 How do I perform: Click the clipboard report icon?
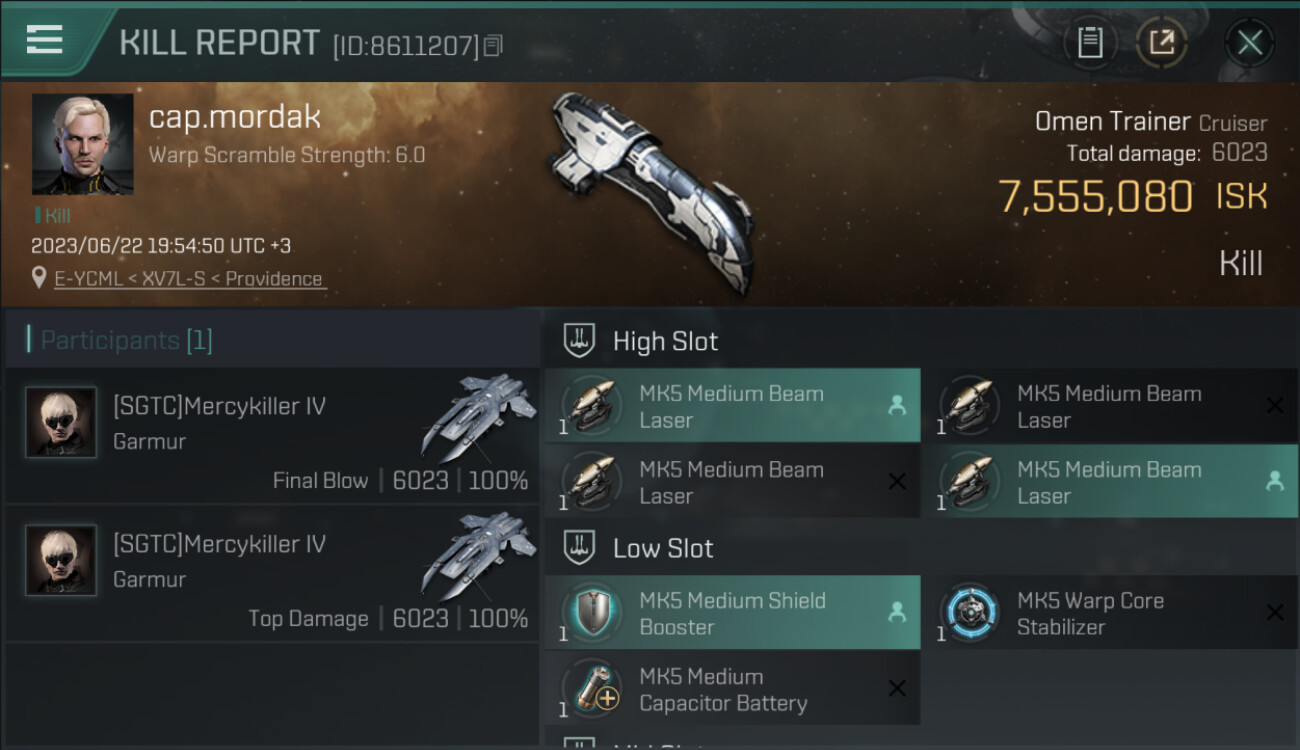click(1090, 43)
